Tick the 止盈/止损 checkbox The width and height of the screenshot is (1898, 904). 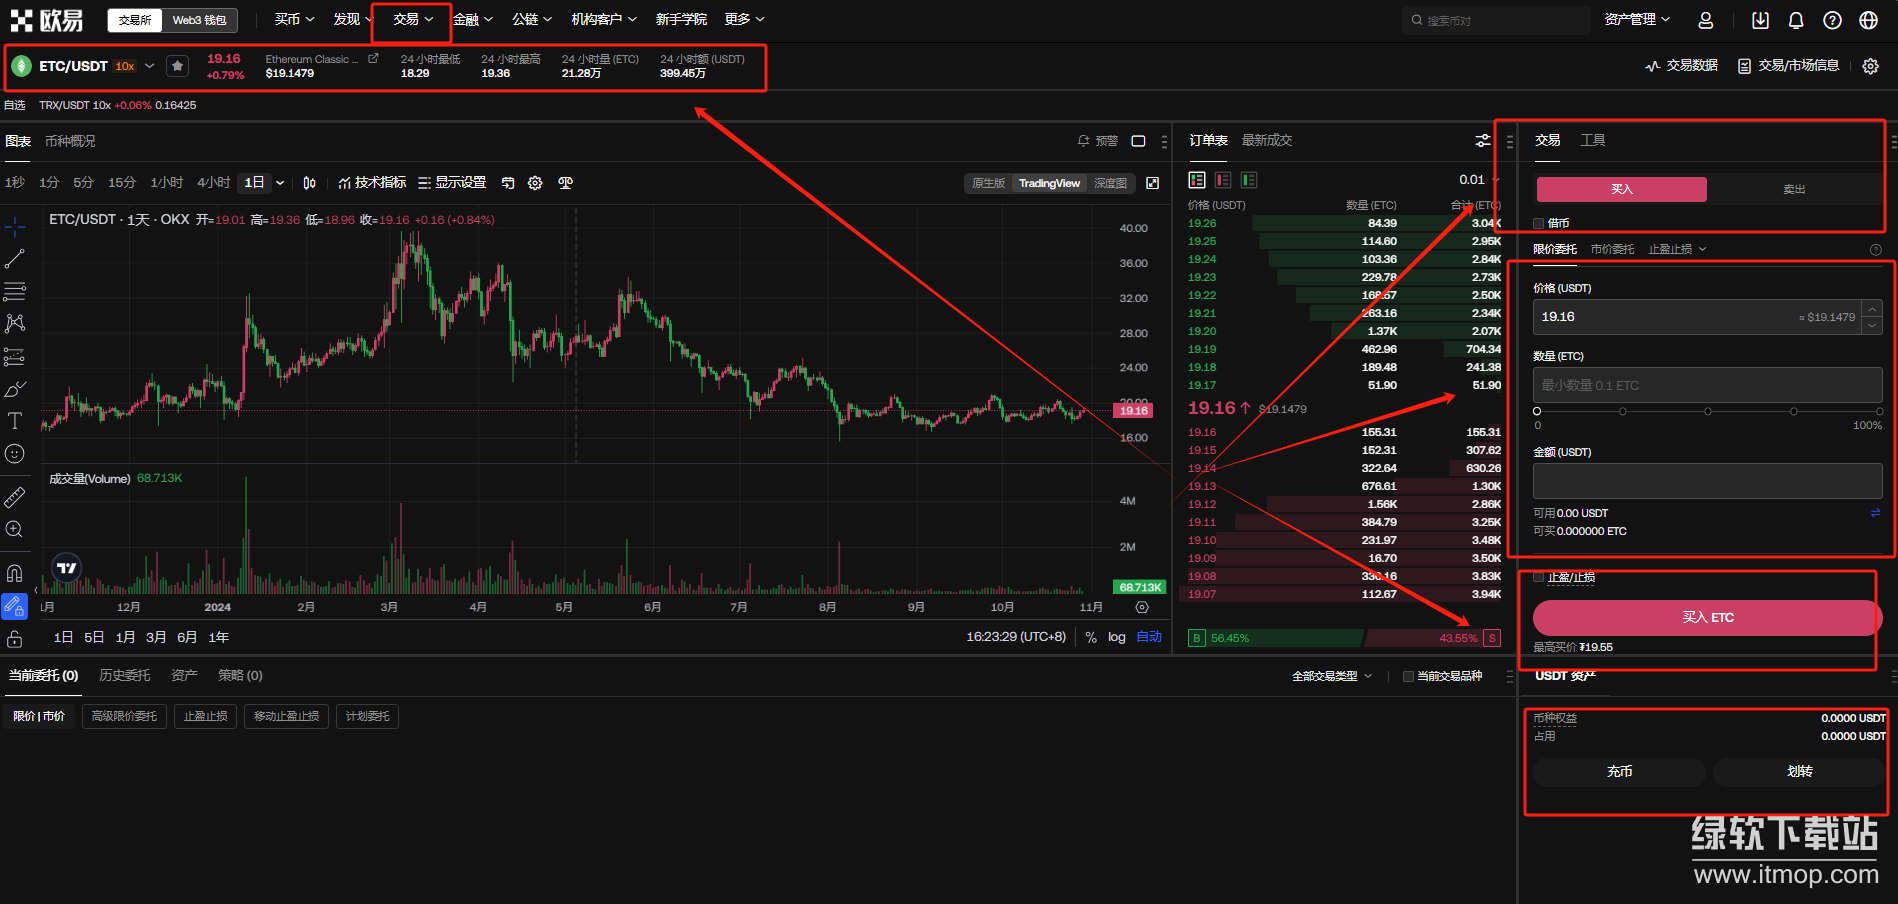pyautogui.click(x=1539, y=577)
